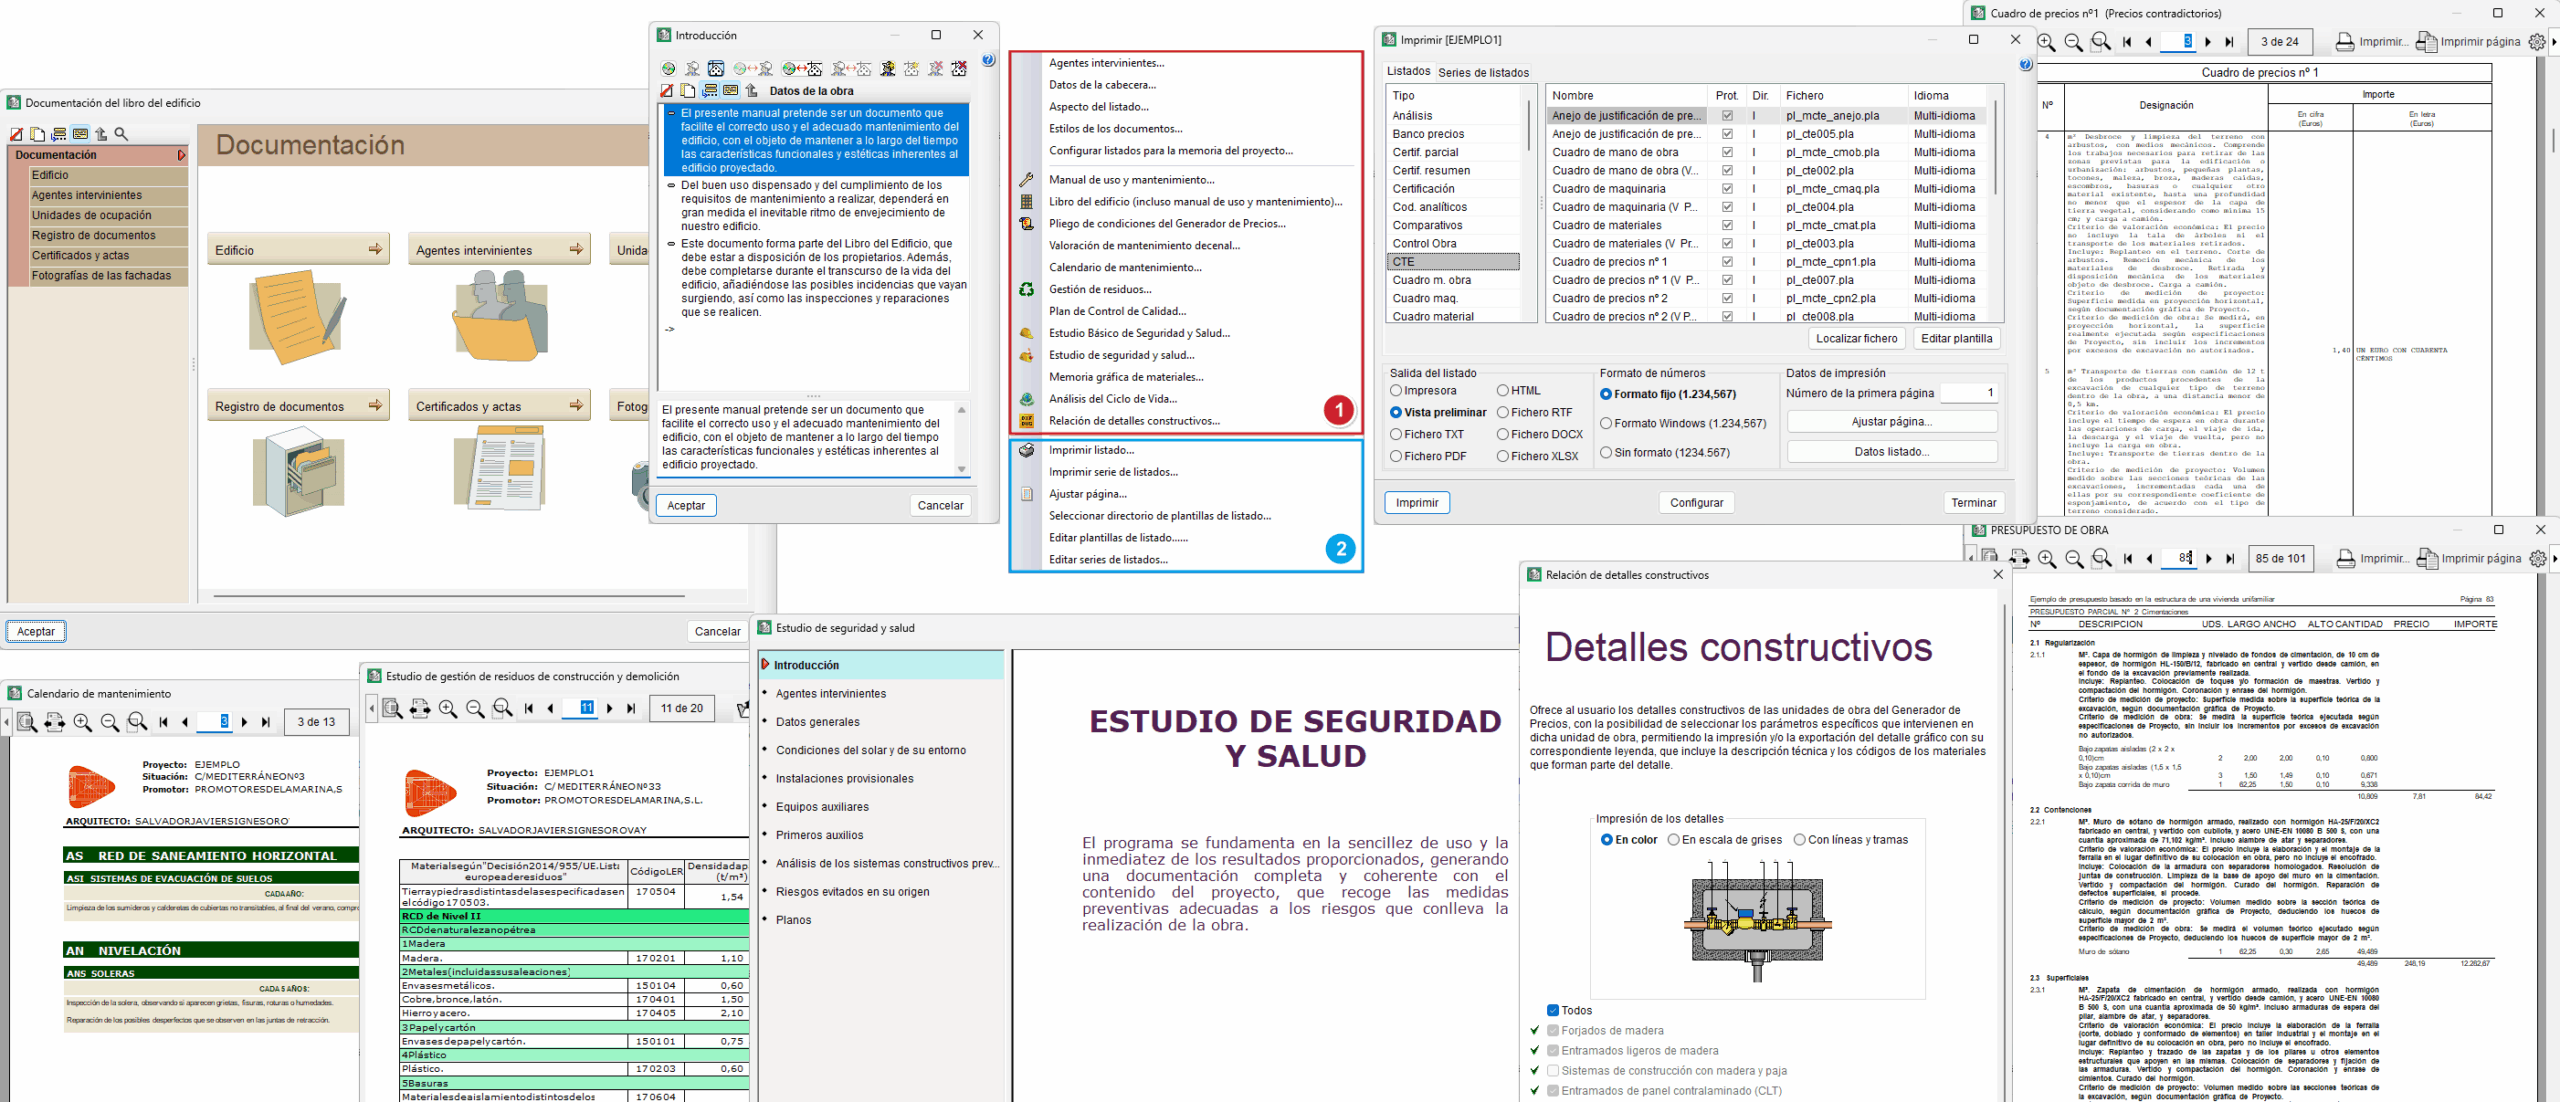Select Fichero PDF output option
Viewport: 2560px width, 1102px height.
1397,456
